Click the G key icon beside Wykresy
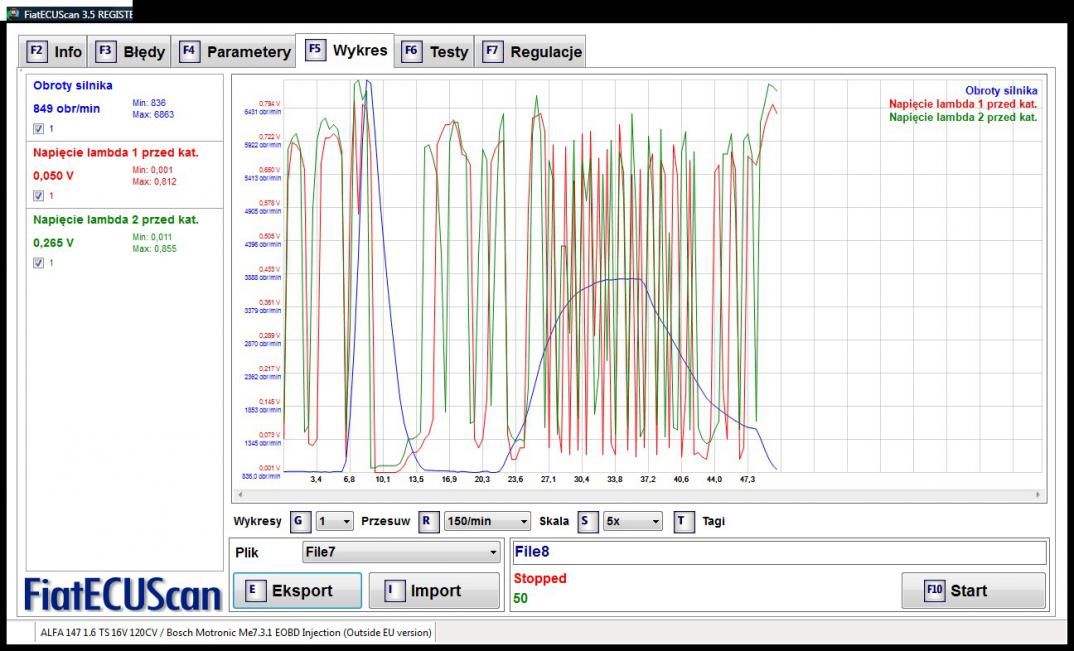The image size is (1074, 651). (x=298, y=521)
